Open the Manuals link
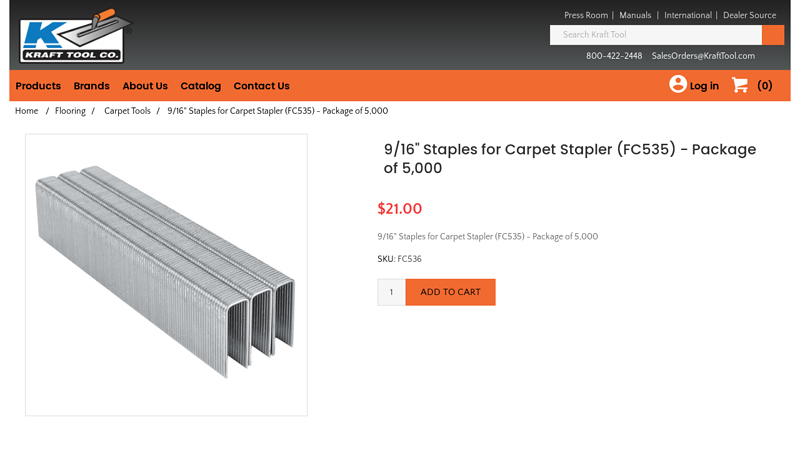The height and width of the screenshot is (450, 800). [635, 16]
